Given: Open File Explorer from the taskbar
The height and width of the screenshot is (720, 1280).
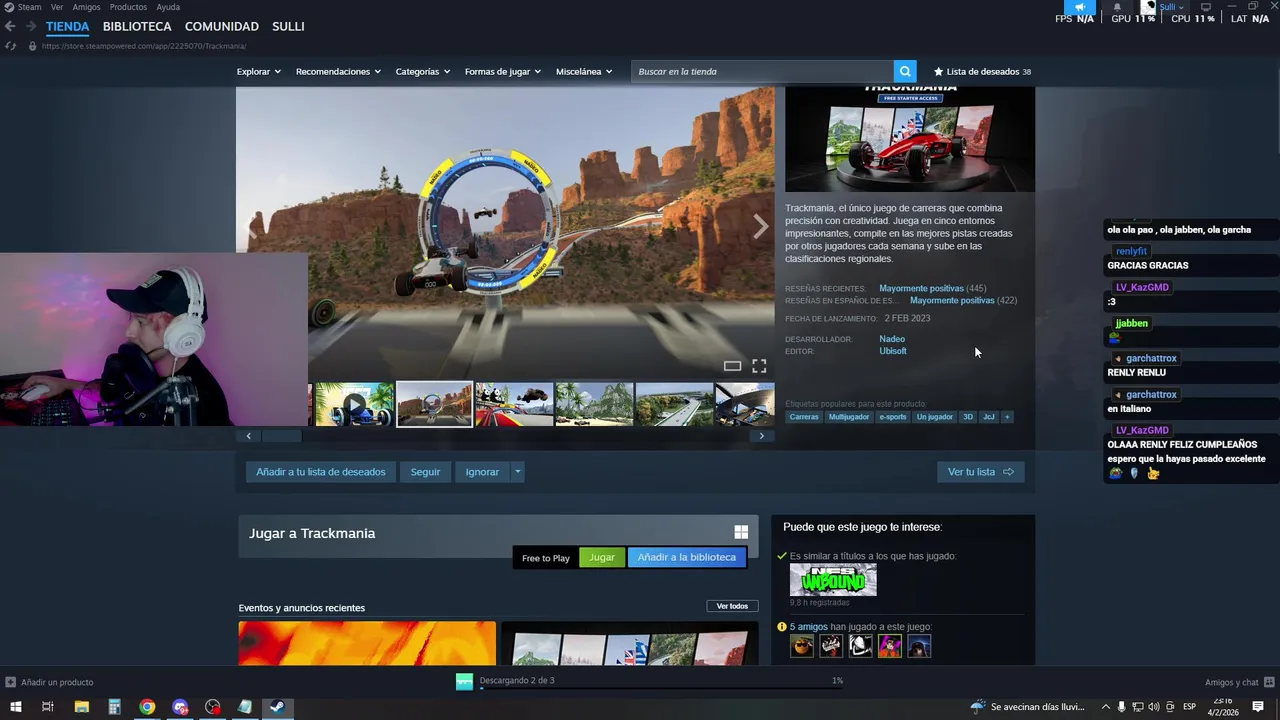Looking at the screenshot, I should click(81, 707).
